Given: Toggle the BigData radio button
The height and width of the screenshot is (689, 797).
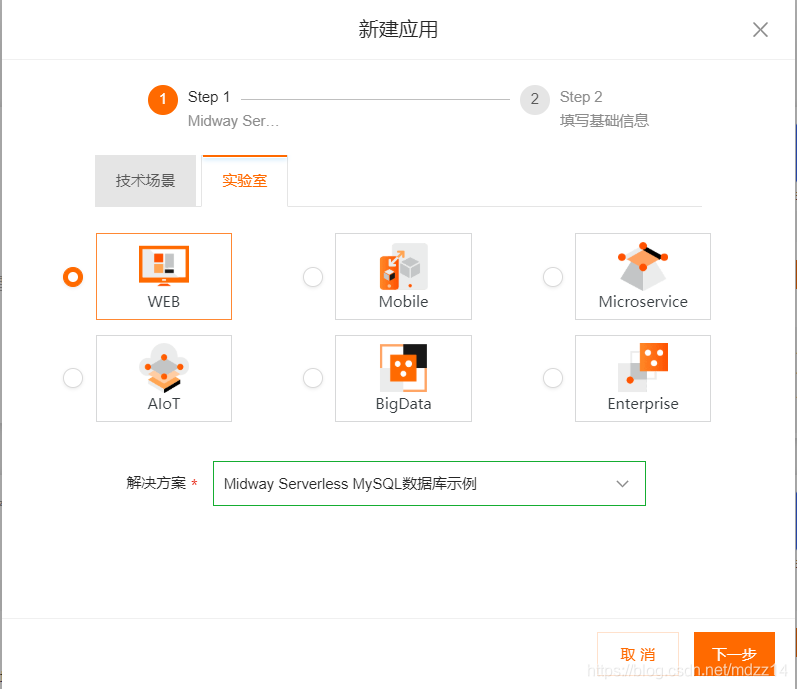Looking at the screenshot, I should click(313, 378).
